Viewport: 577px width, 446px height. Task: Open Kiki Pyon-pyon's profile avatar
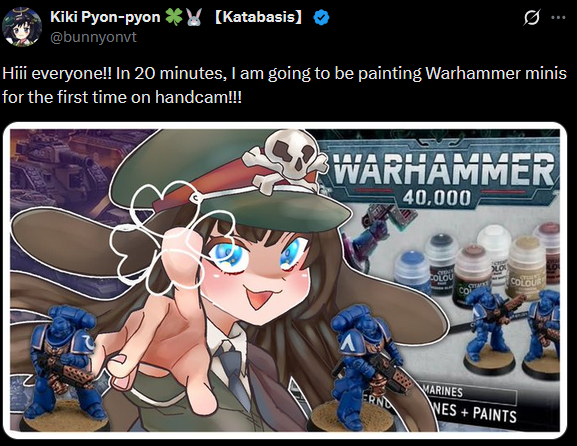coord(22,27)
